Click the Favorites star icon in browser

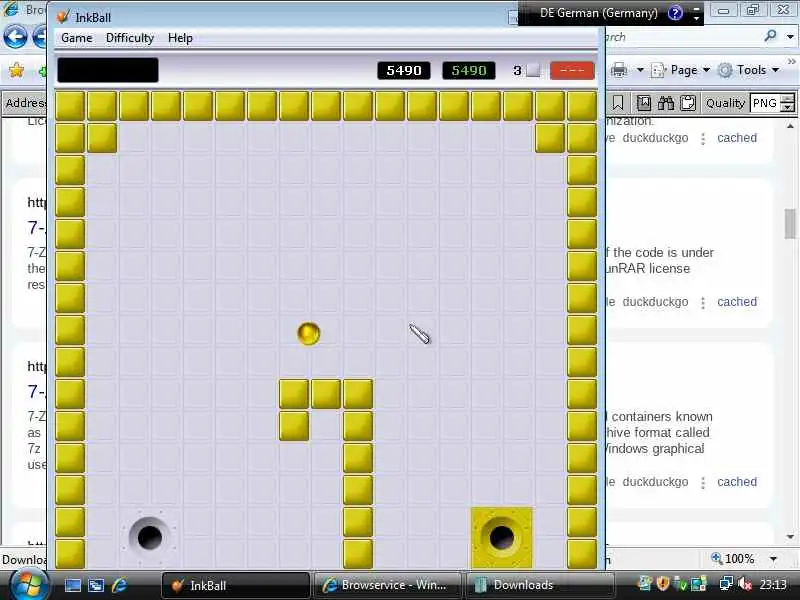pyautogui.click(x=16, y=70)
